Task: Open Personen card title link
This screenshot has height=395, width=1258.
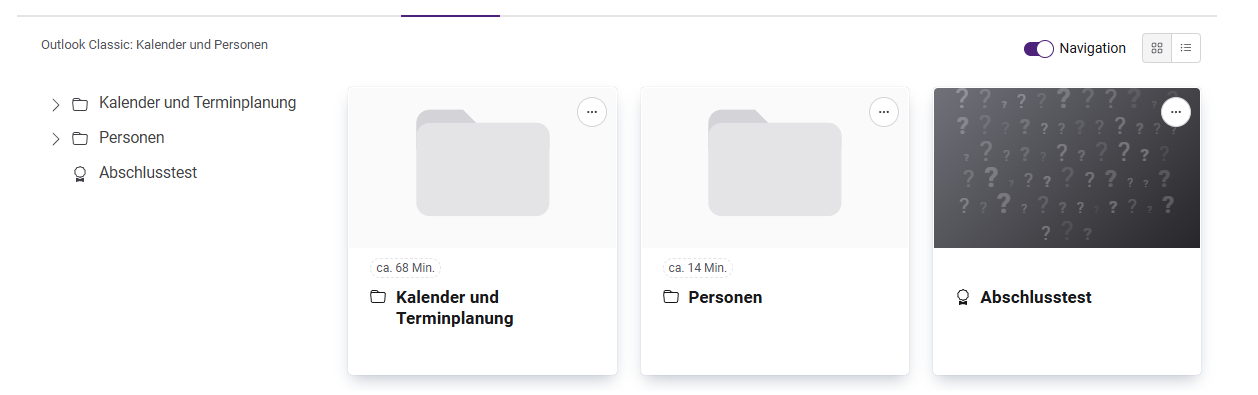Action: point(725,298)
